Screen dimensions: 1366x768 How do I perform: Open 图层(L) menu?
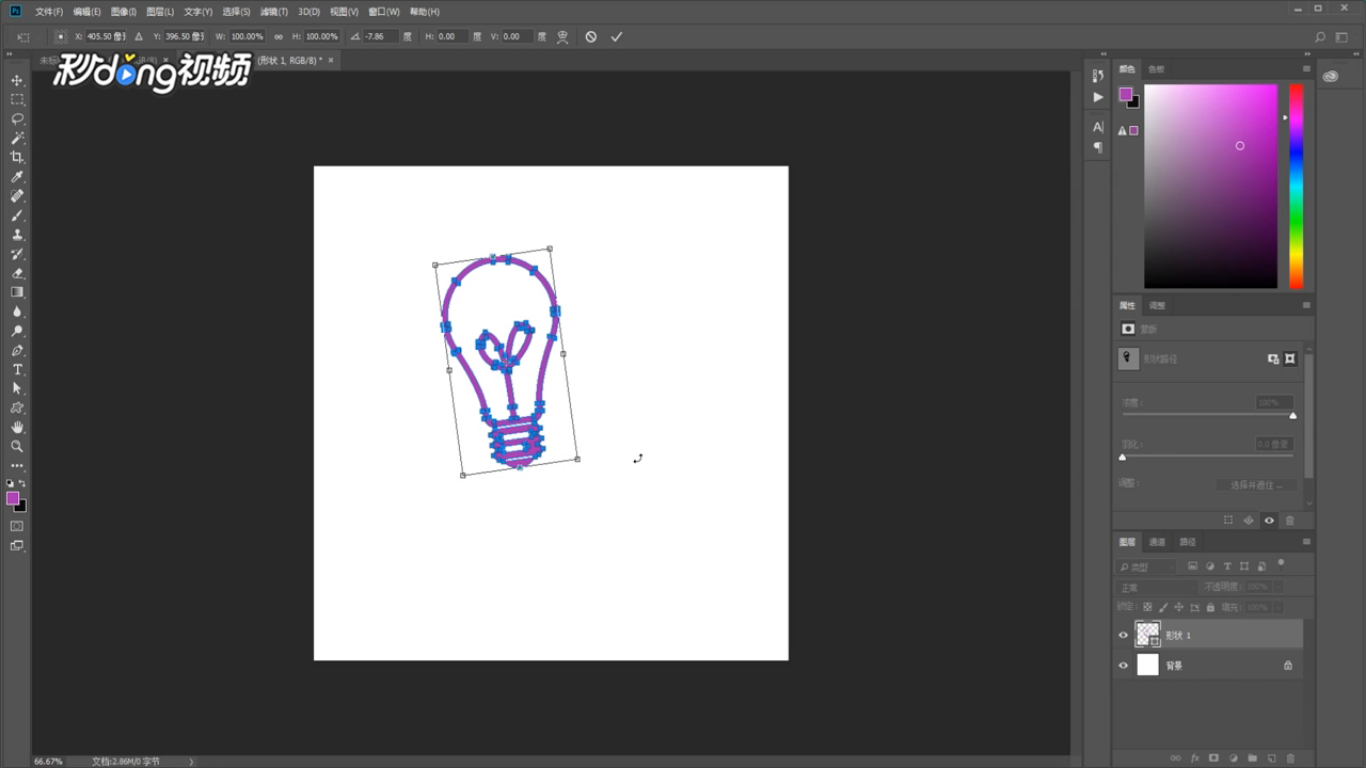click(x=160, y=12)
